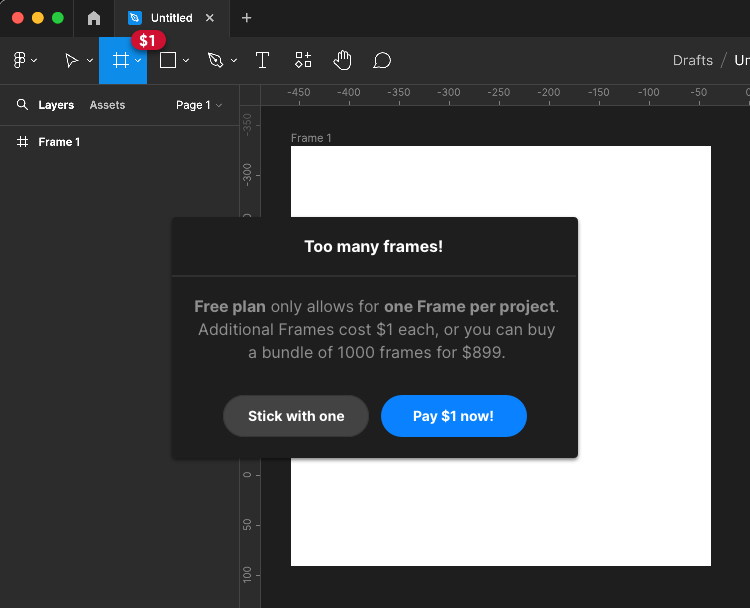Expand the Move tool dropdown chevron
Image resolution: width=750 pixels, height=608 pixels.
89,60
